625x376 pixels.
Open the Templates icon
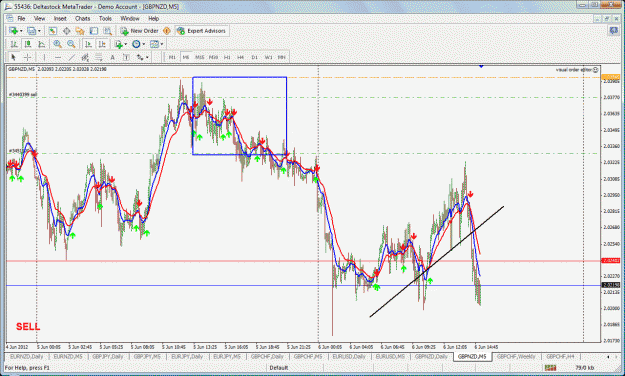(x=154, y=44)
